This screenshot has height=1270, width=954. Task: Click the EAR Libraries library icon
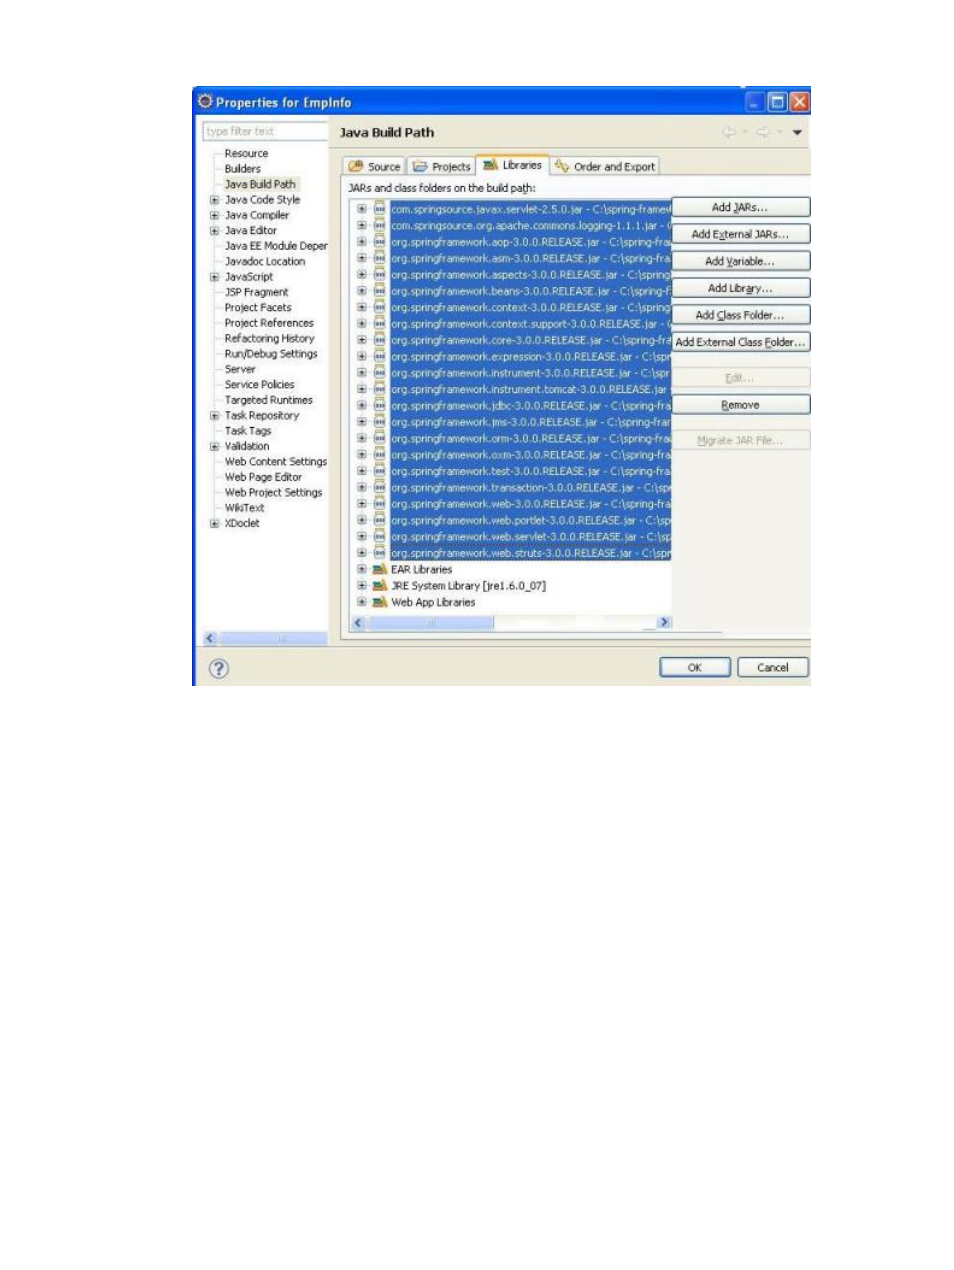click(379, 569)
